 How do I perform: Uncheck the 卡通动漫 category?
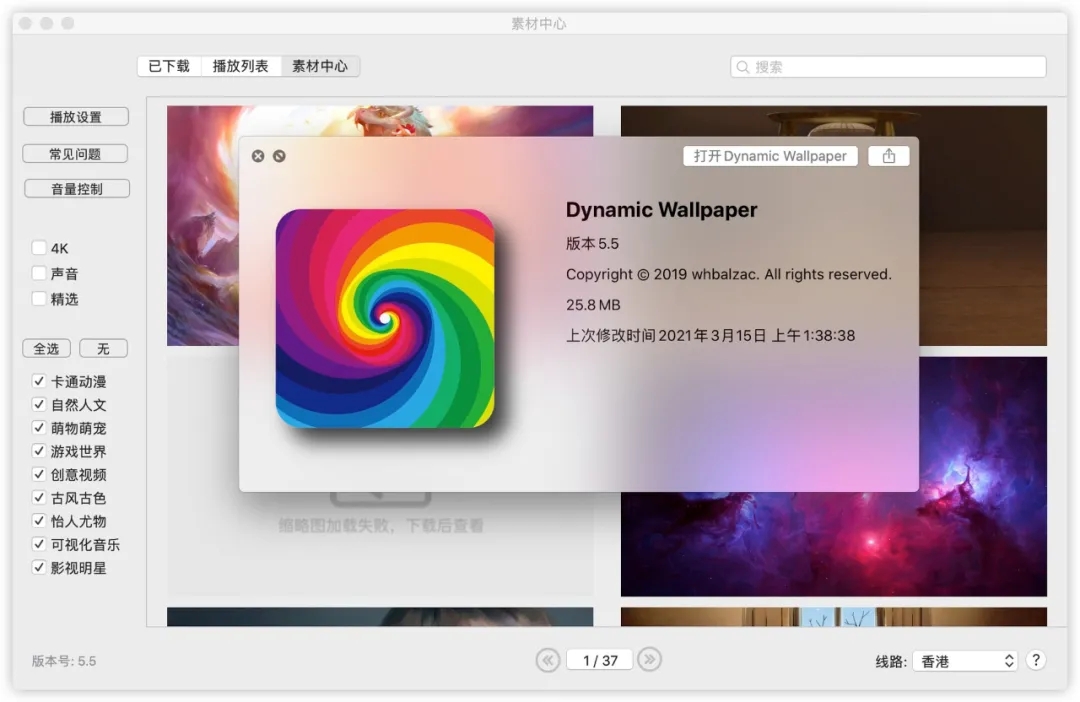(x=39, y=381)
